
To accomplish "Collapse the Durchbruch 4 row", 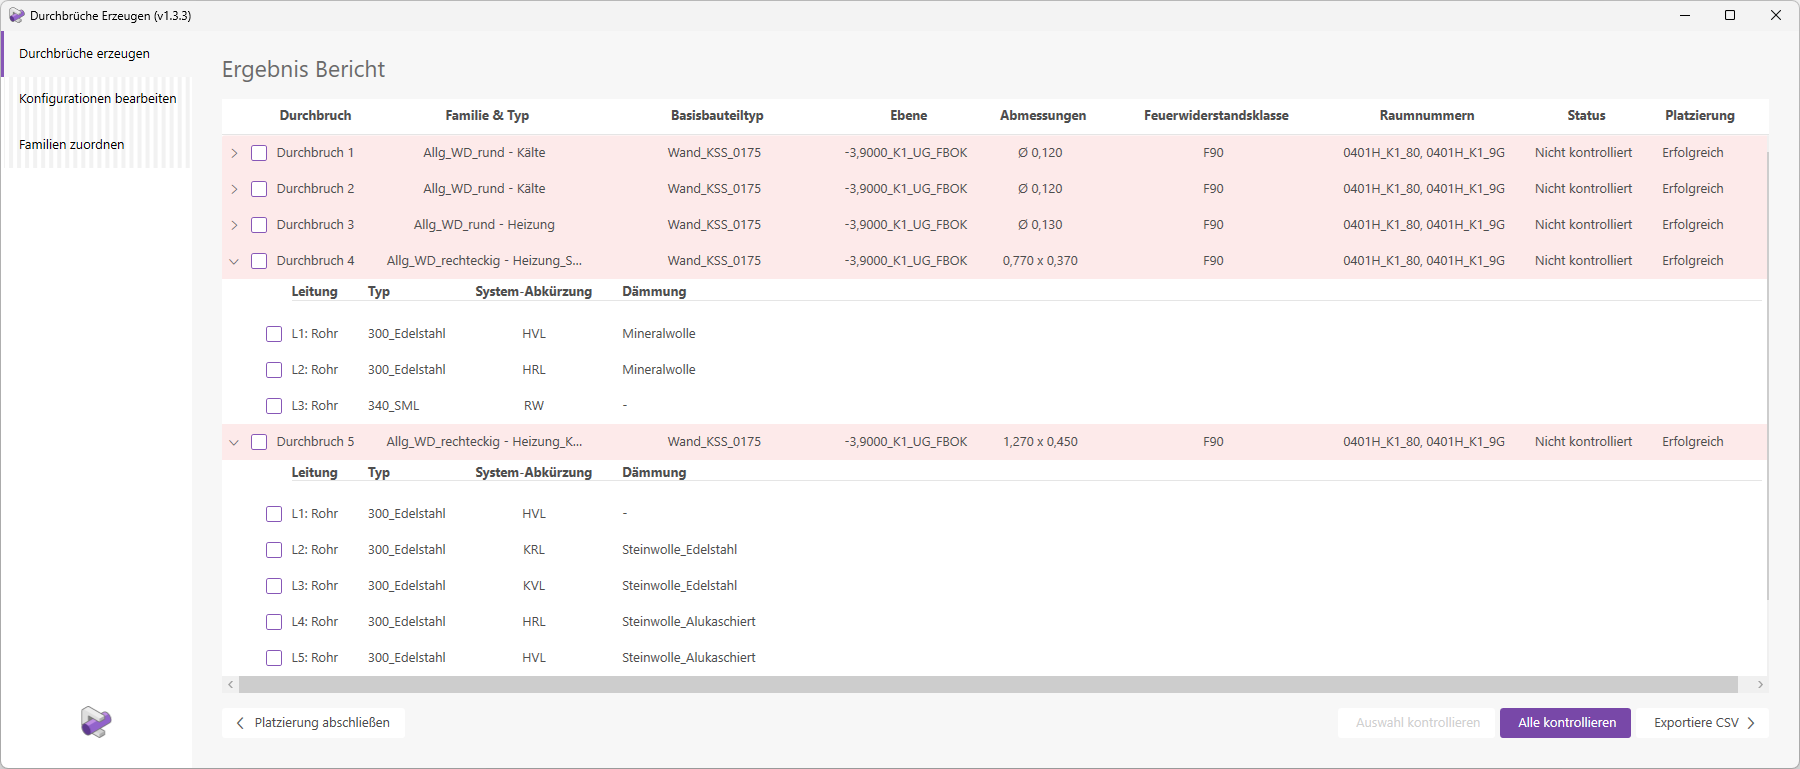I will pyautogui.click(x=234, y=261).
